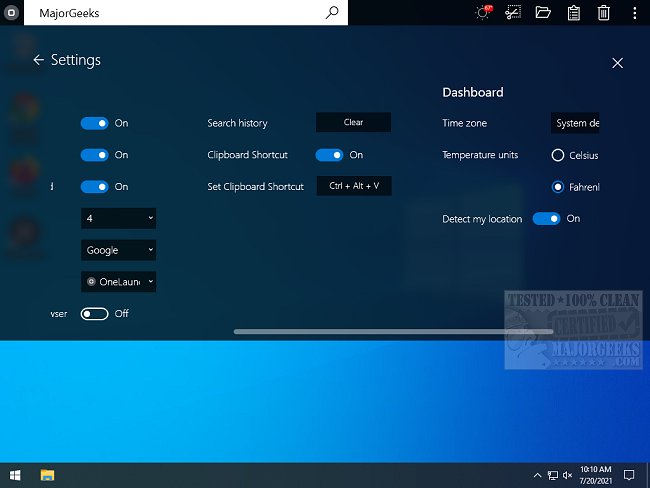Click the Ctrl + Alt + V shortcut button
Image resolution: width=650 pixels, height=488 pixels.
tap(354, 186)
